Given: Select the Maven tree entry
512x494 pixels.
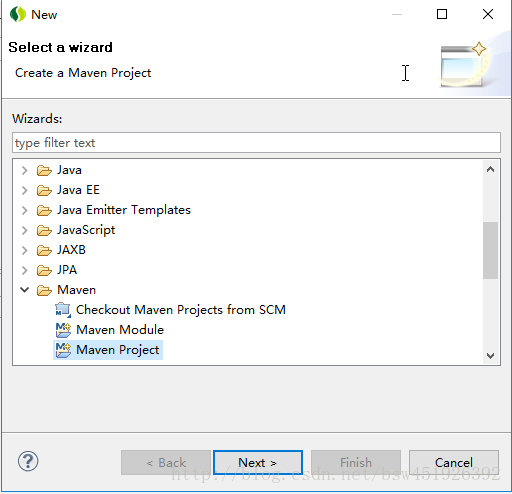Looking at the screenshot, I should coord(77,290).
